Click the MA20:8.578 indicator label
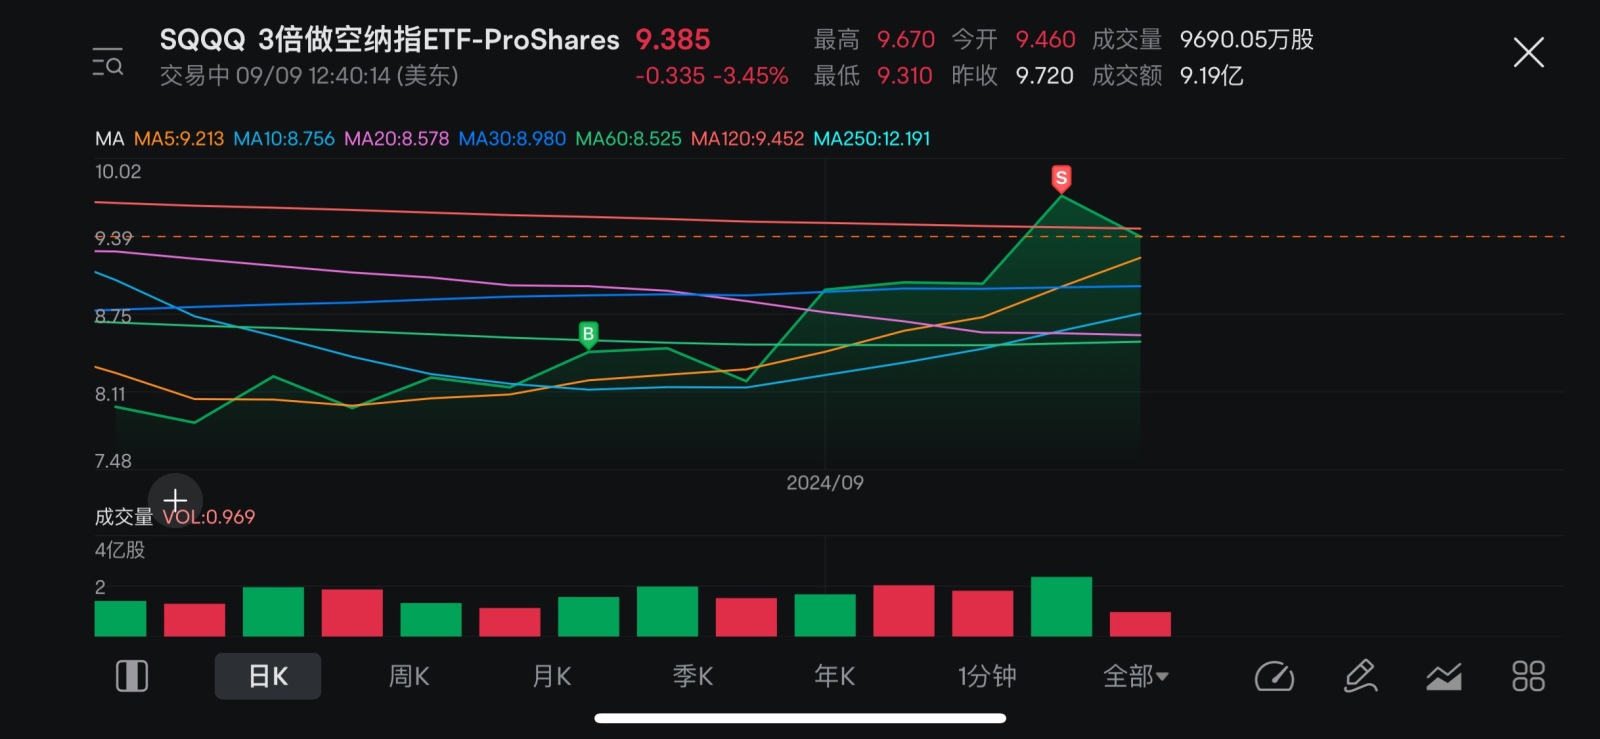Image resolution: width=1600 pixels, height=739 pixels. point(397,139)
